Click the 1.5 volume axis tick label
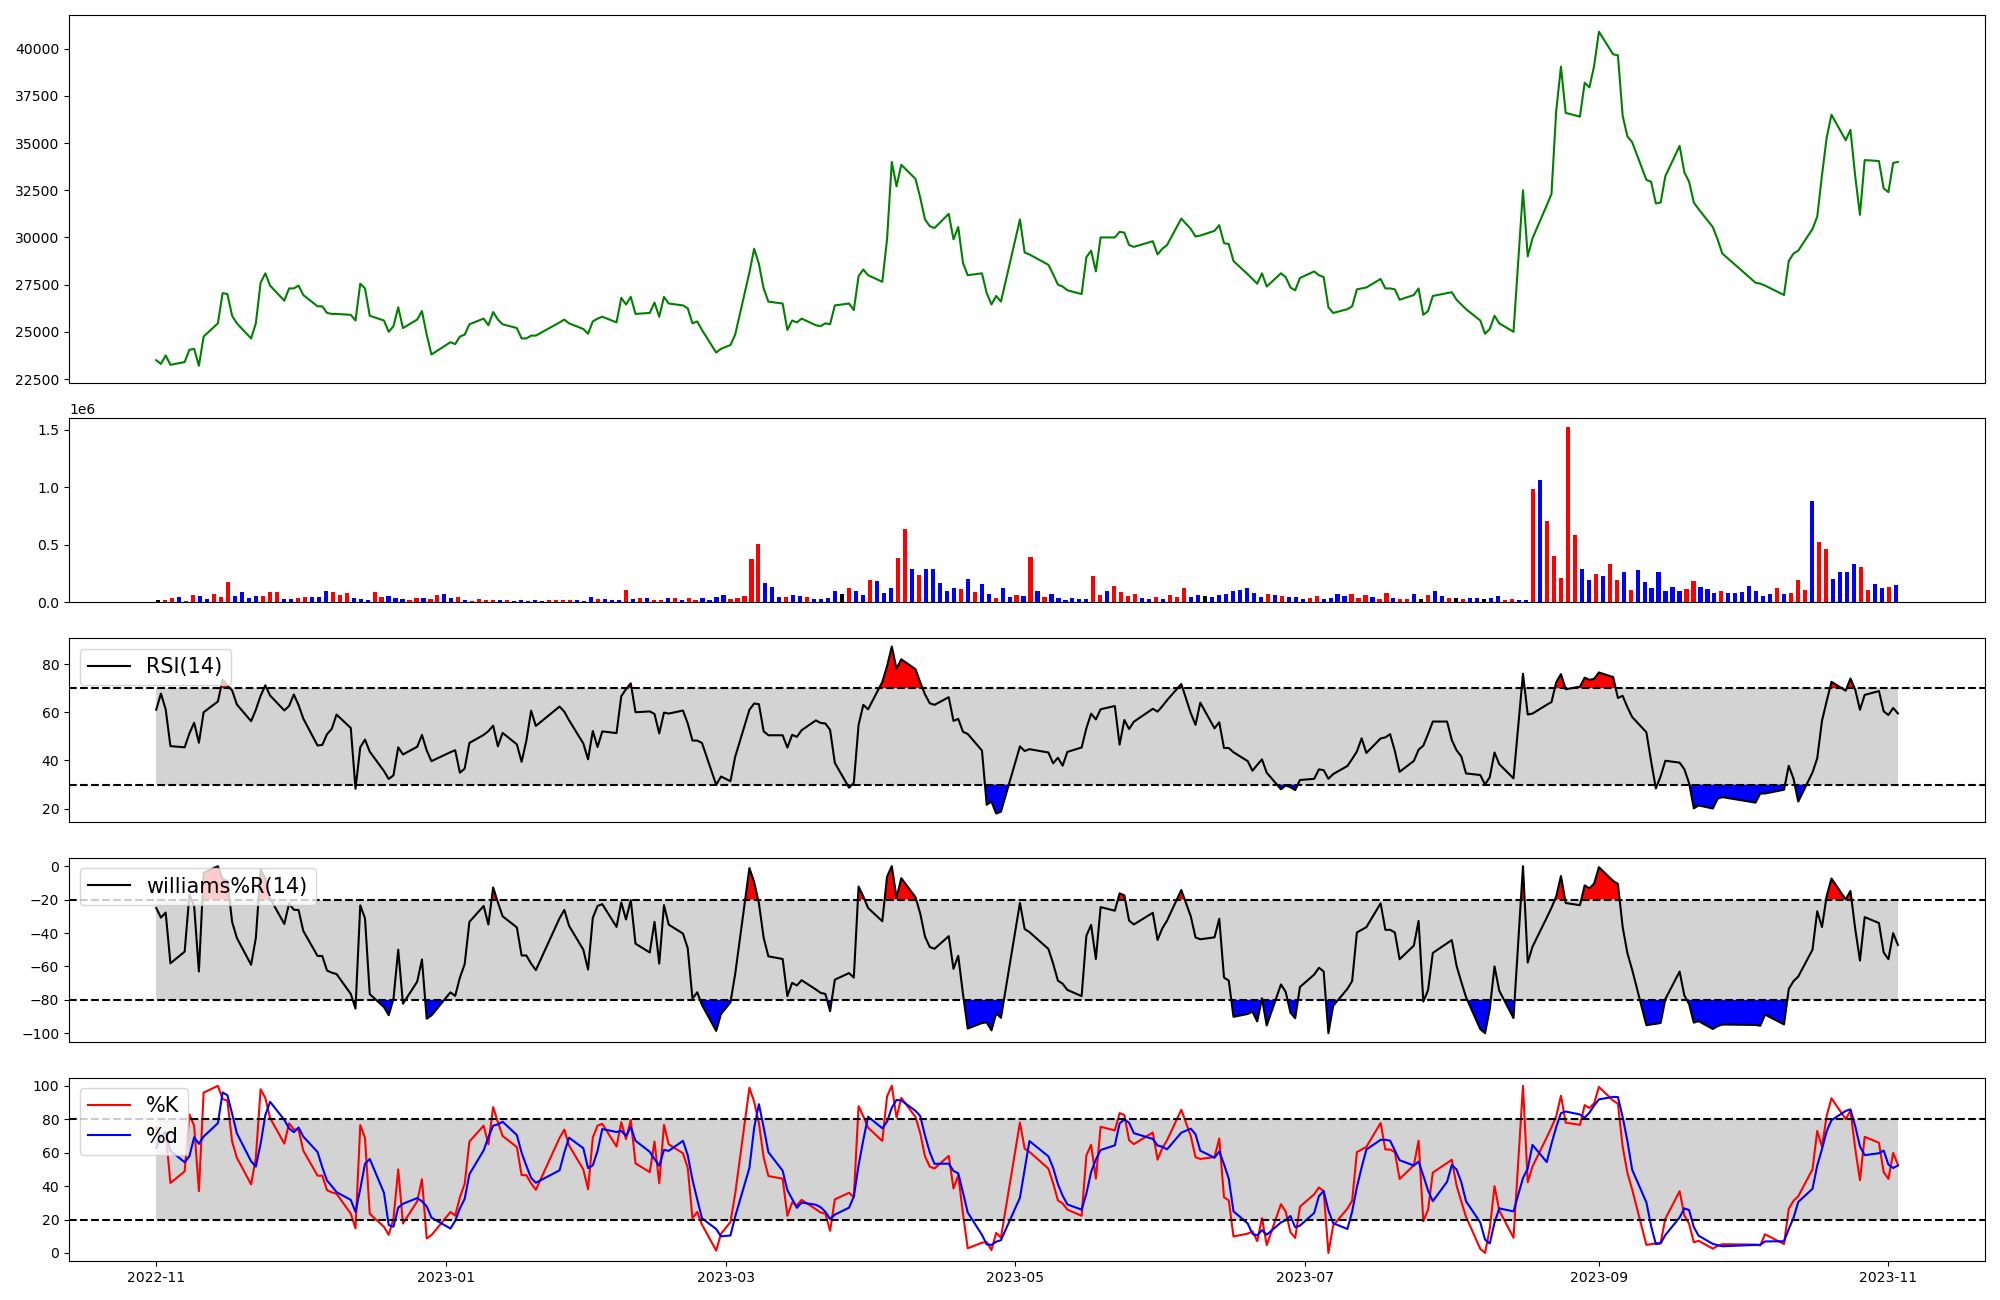 tap(48, 430)
